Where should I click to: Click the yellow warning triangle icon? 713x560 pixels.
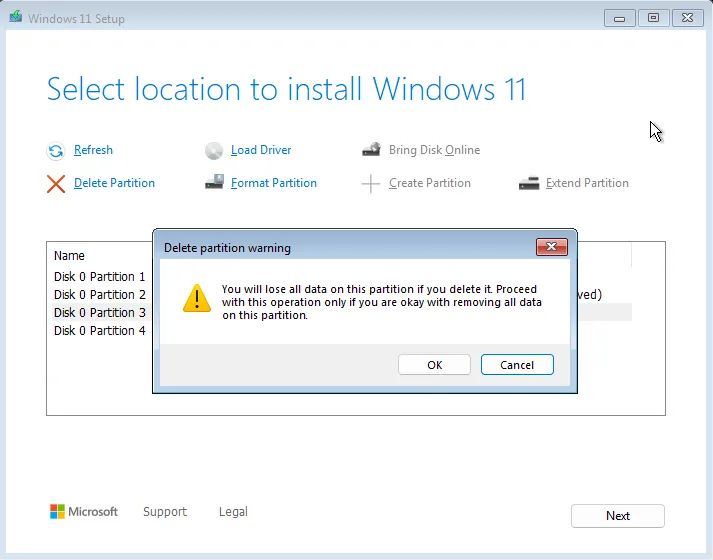pyautogui.click(x=197, y=297)
